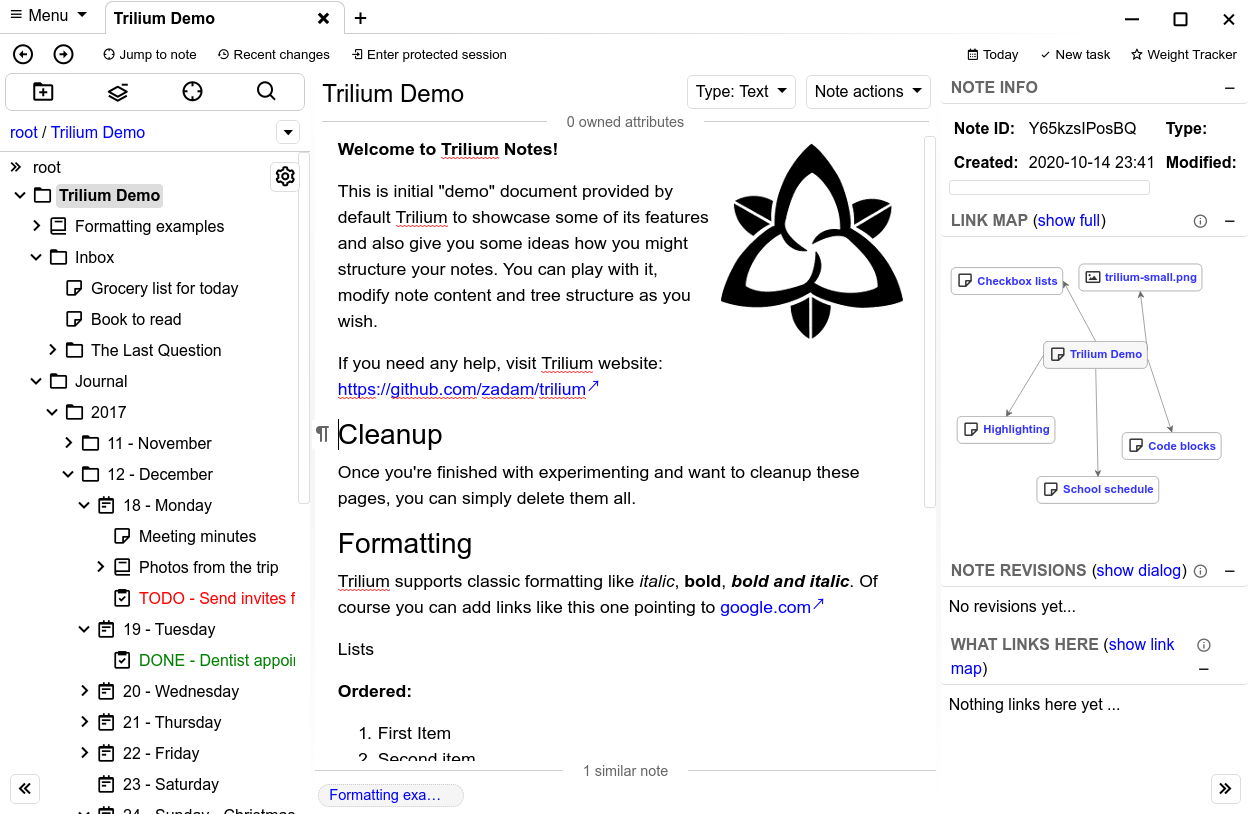This screenshot has height=814, width=1251.
Task: Collapse the right pane with double-chevron button
Action: coord(1225,788)
